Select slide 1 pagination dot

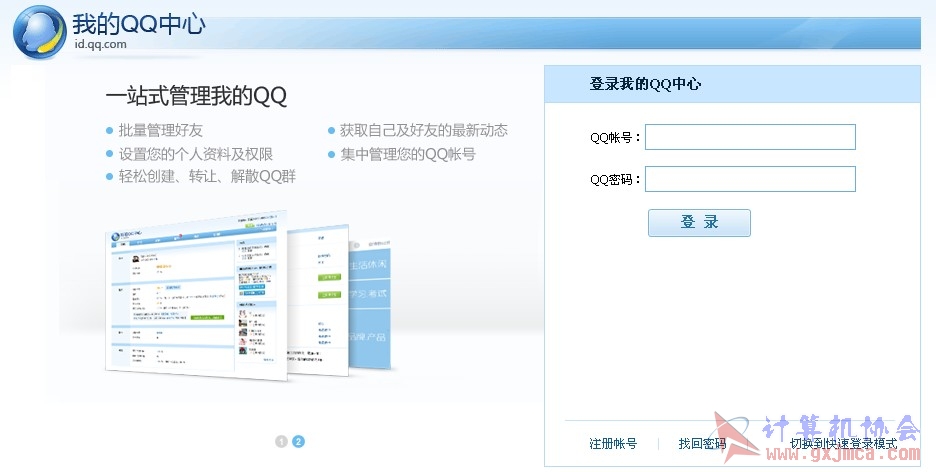click(x=282, y=442)
